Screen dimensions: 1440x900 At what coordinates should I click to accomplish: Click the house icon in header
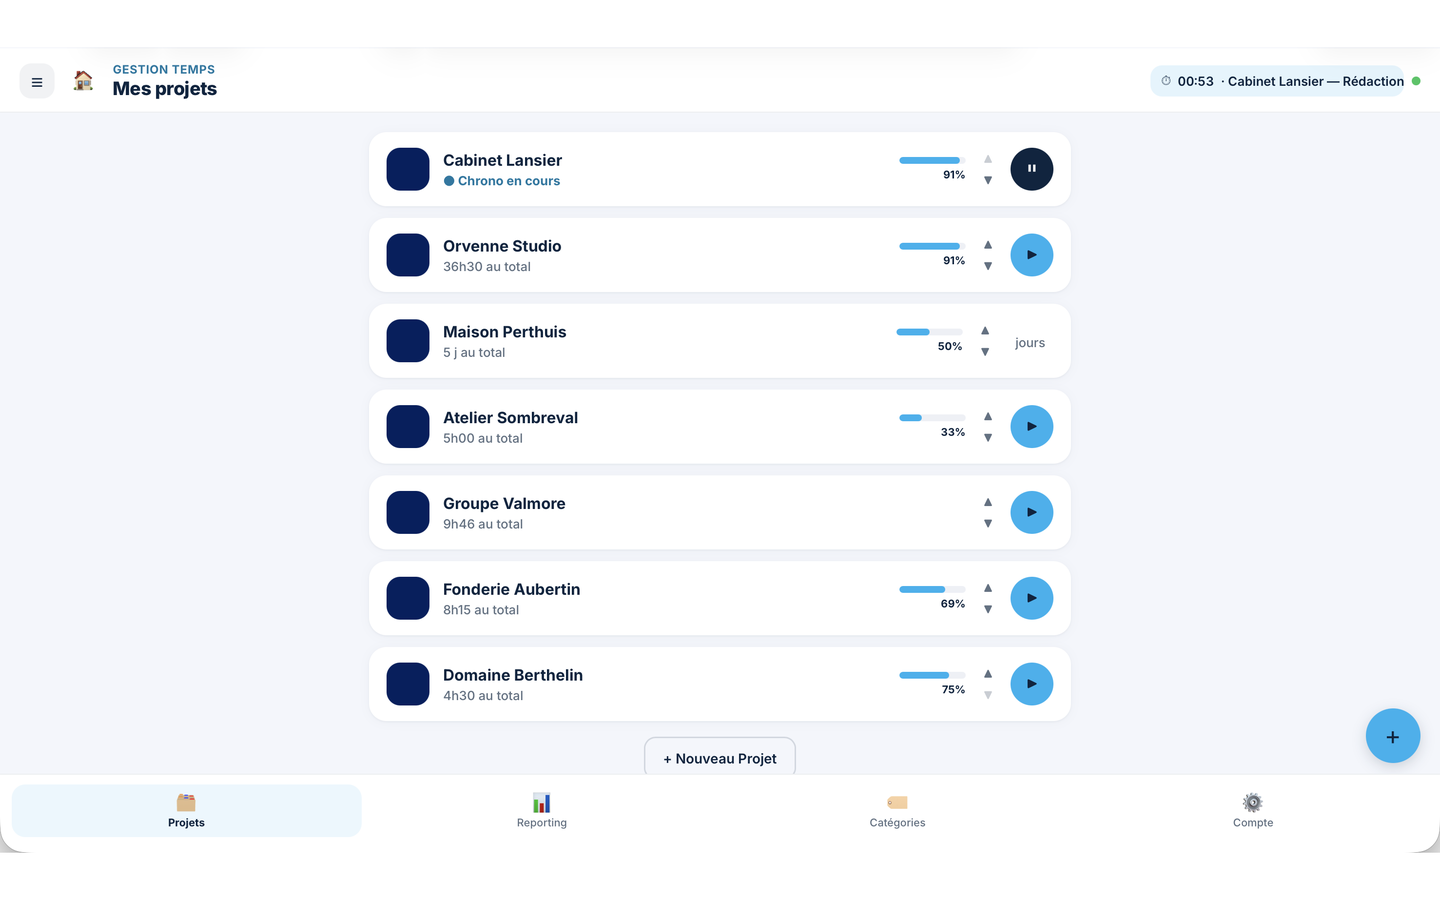83,81
